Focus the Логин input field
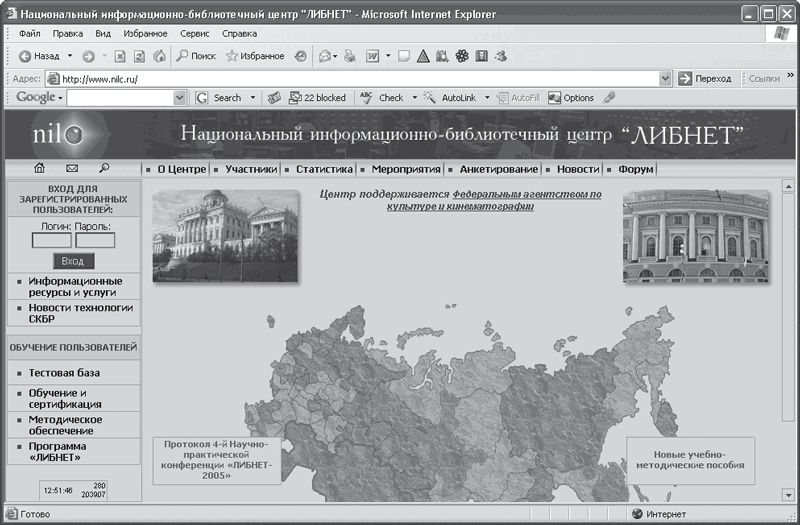800x525 pixels. pyautogui.click(x=52, y=240)
